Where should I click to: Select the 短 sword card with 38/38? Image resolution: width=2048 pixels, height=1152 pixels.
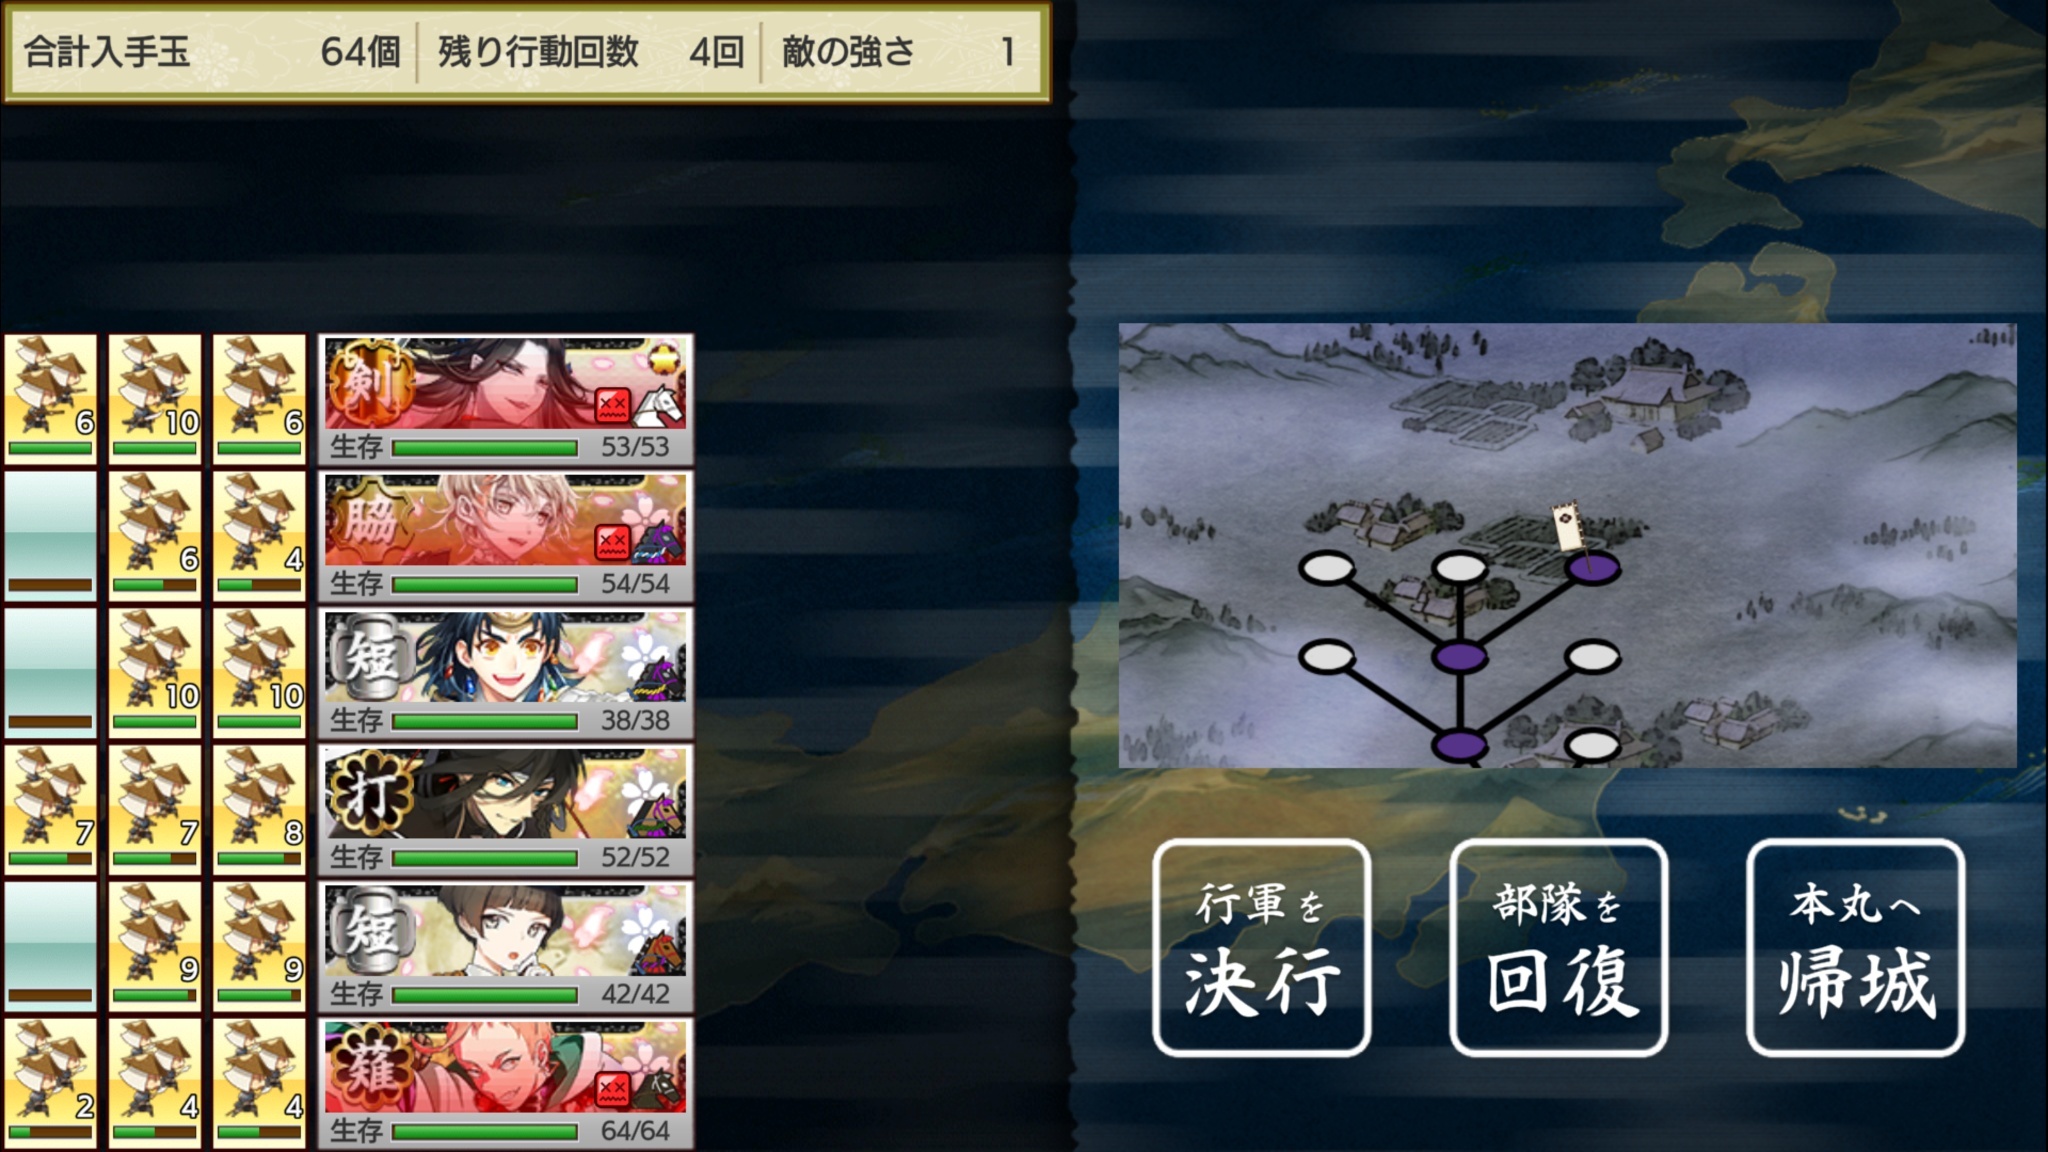click(505, 673)
